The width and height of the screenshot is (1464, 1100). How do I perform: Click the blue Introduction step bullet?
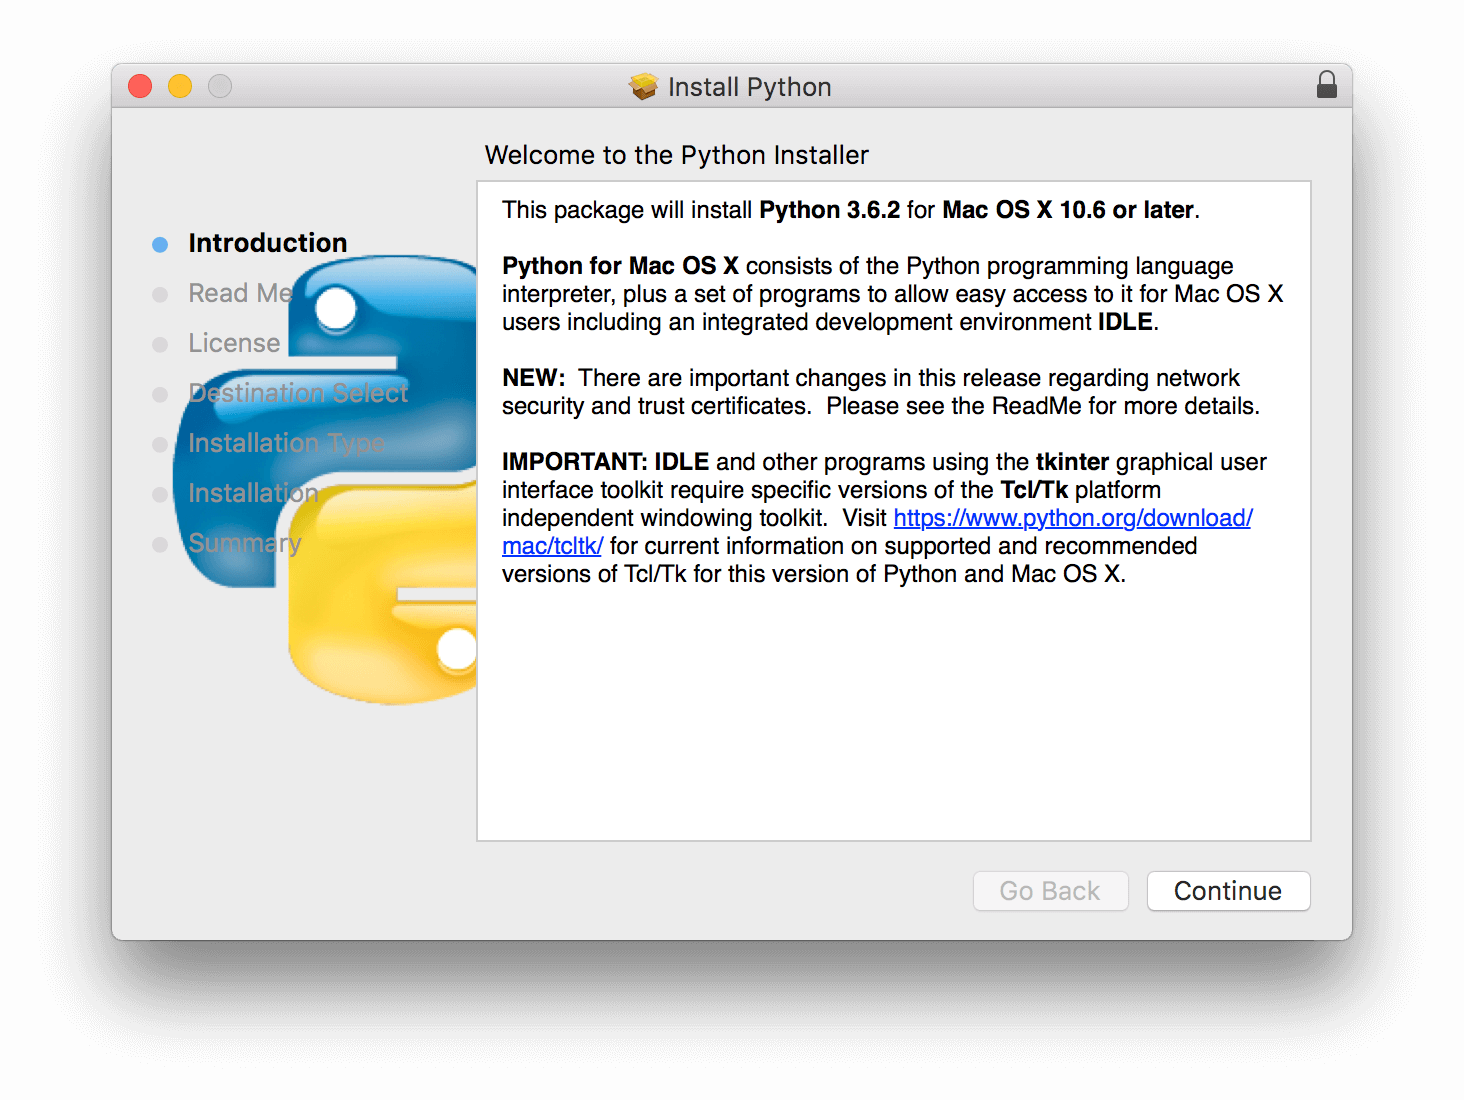click(161, 243)
